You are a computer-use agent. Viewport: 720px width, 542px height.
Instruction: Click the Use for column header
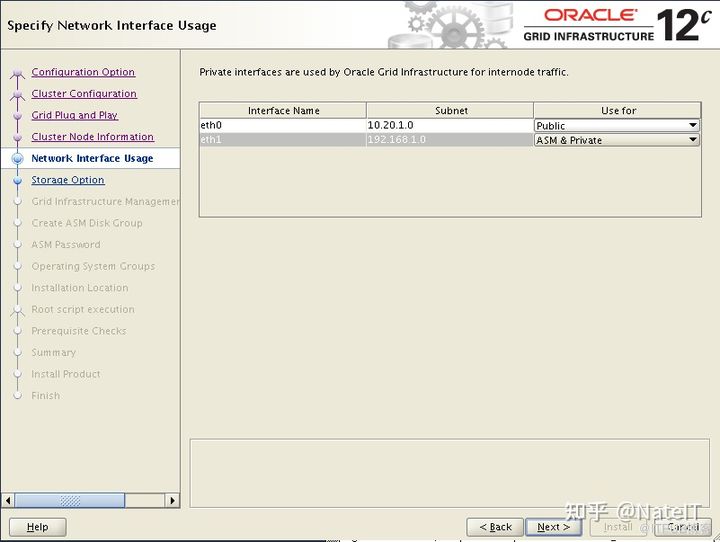click(618, 111)
